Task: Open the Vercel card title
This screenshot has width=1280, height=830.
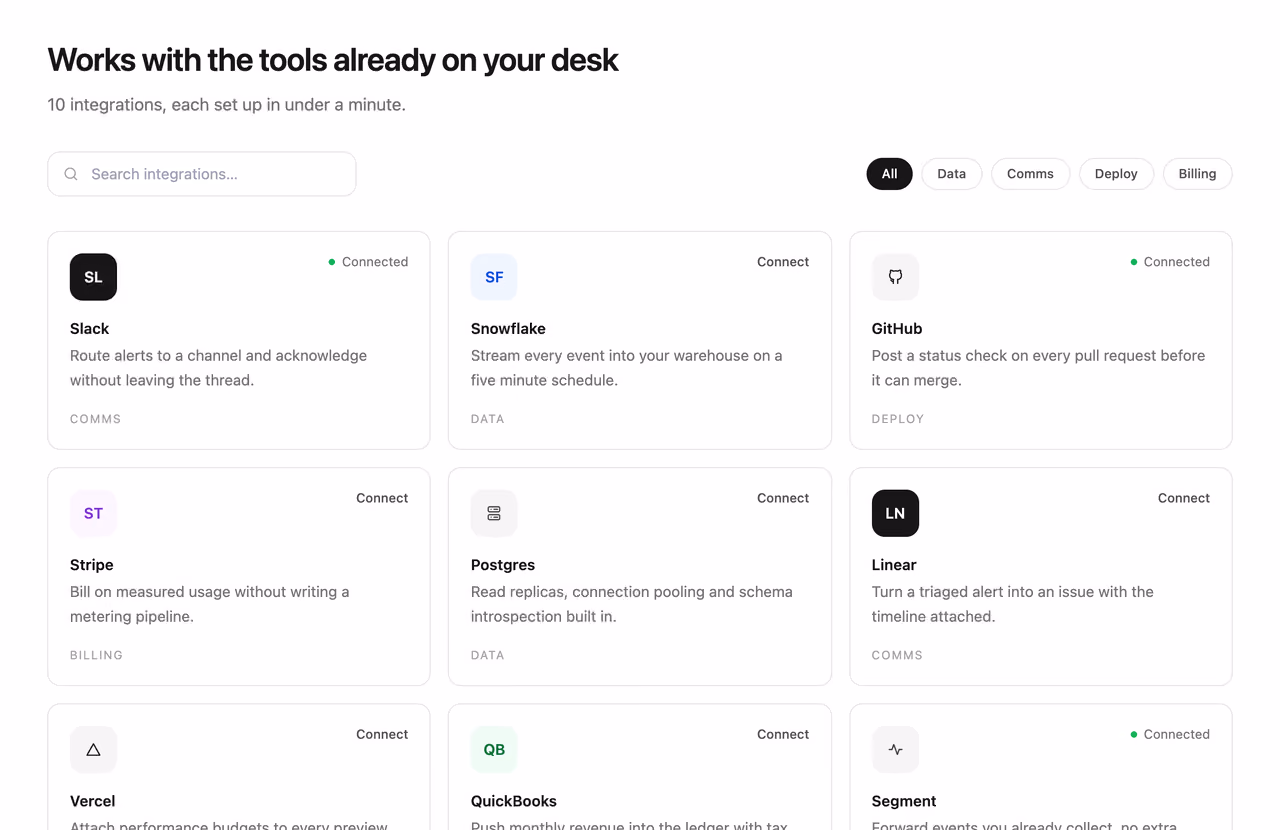Action: [92, 801]
